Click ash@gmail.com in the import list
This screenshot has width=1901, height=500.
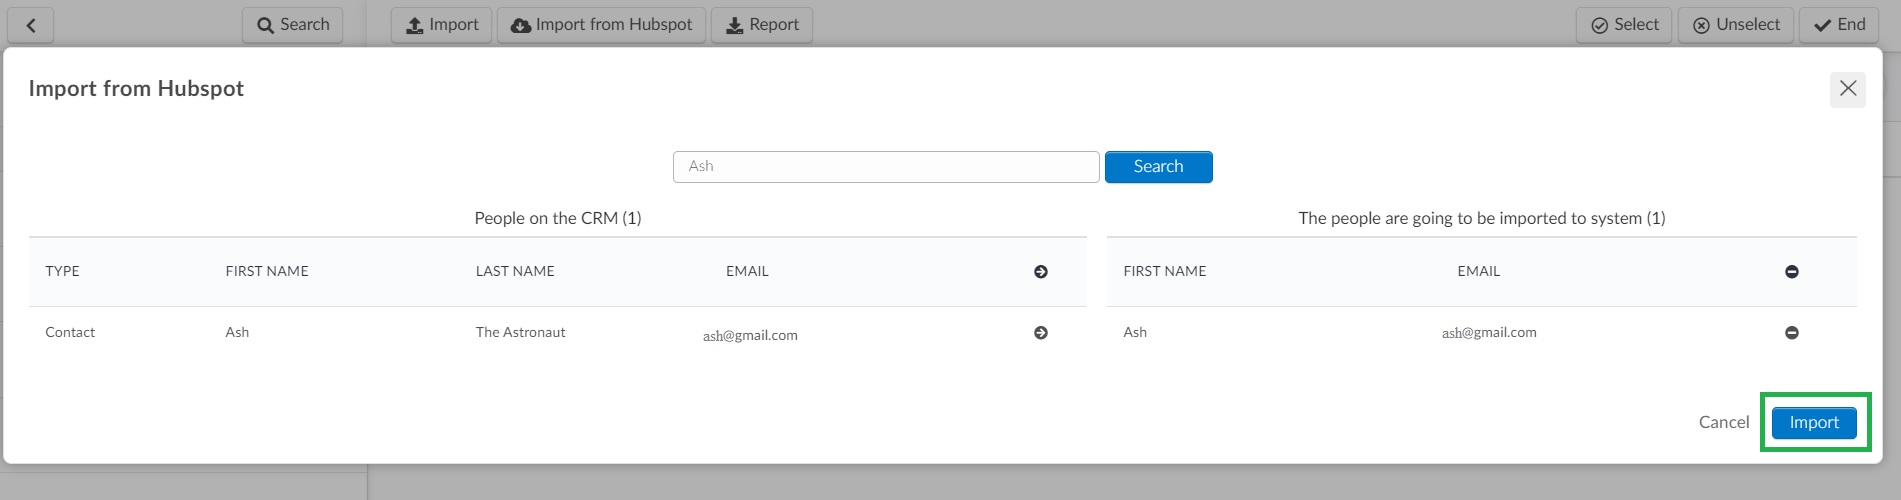[1489, 332]
